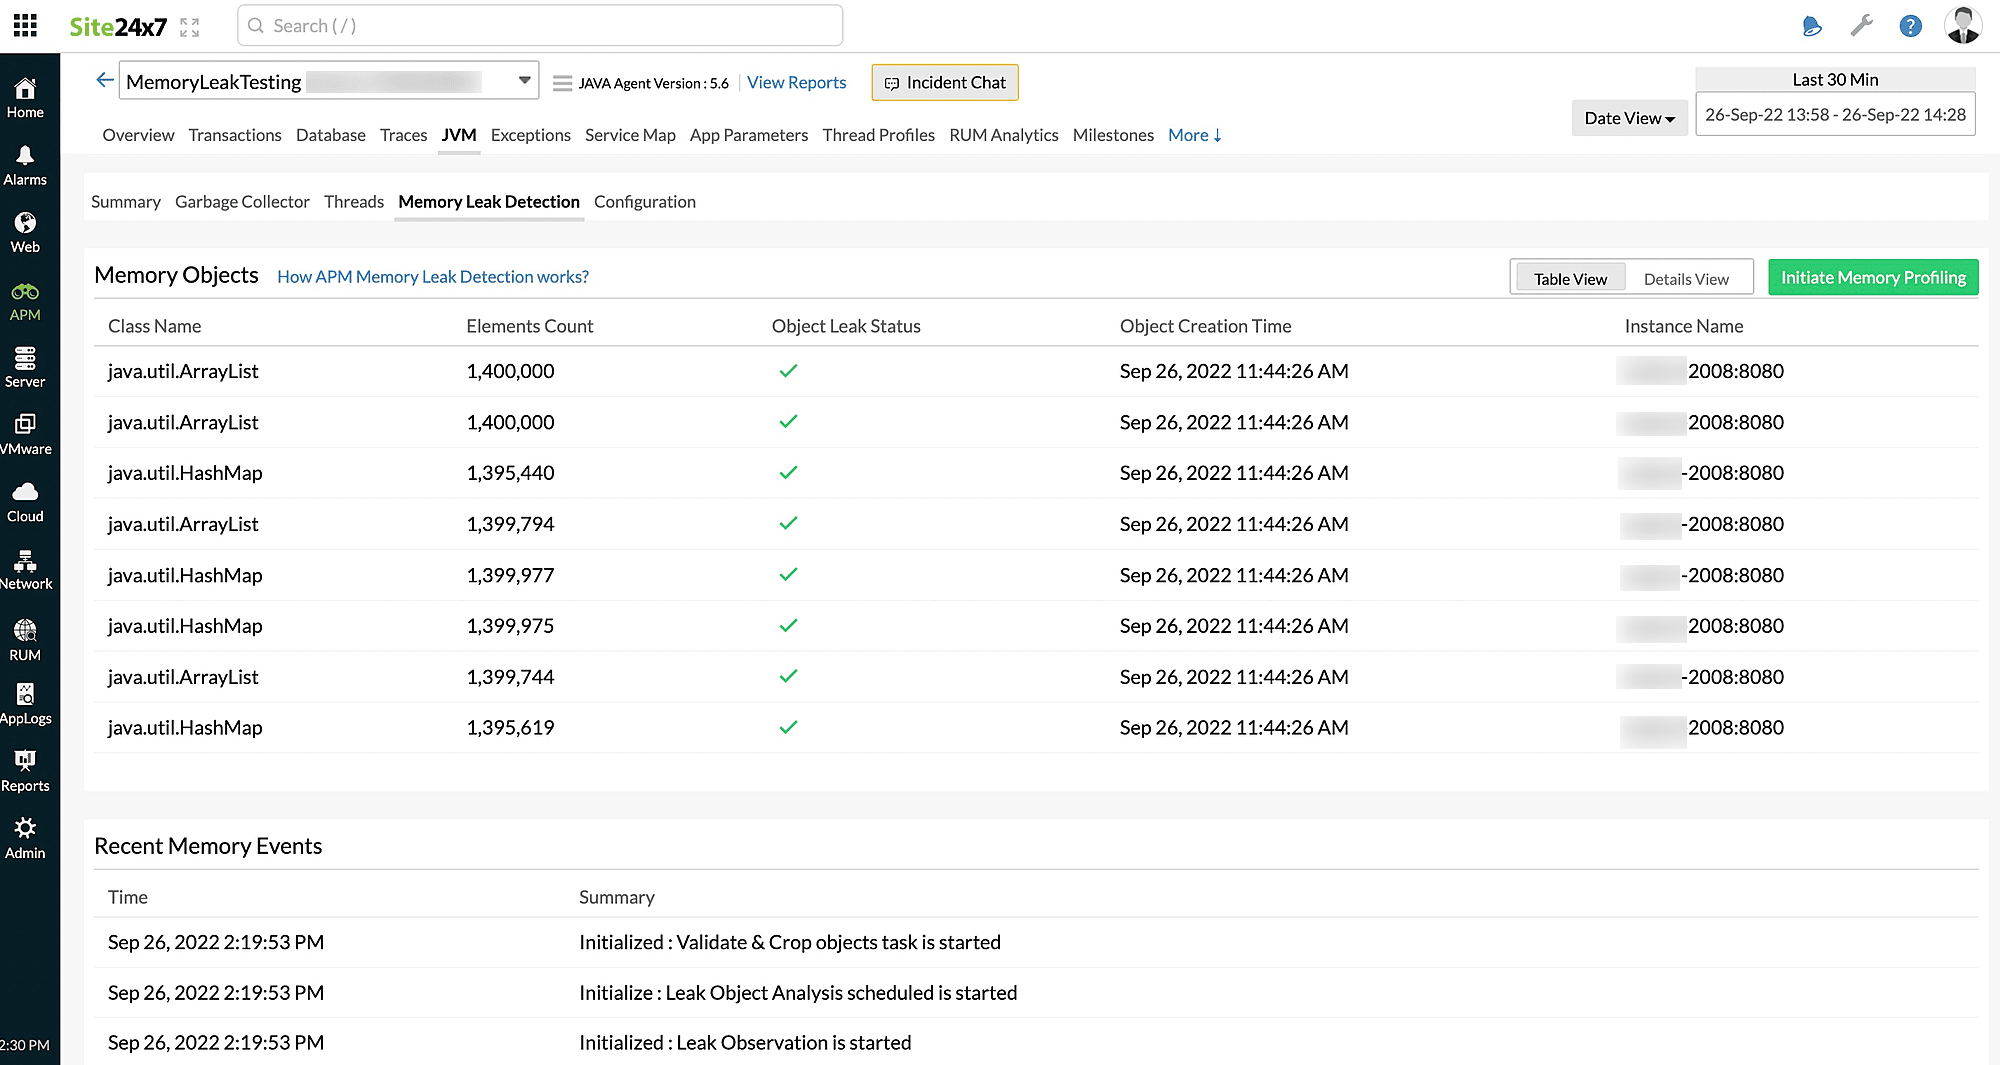Screen dimensions: 2000x1065
Task: Expand the MemoryLeakTesting monitor selector
Action: tap(523, 80)
